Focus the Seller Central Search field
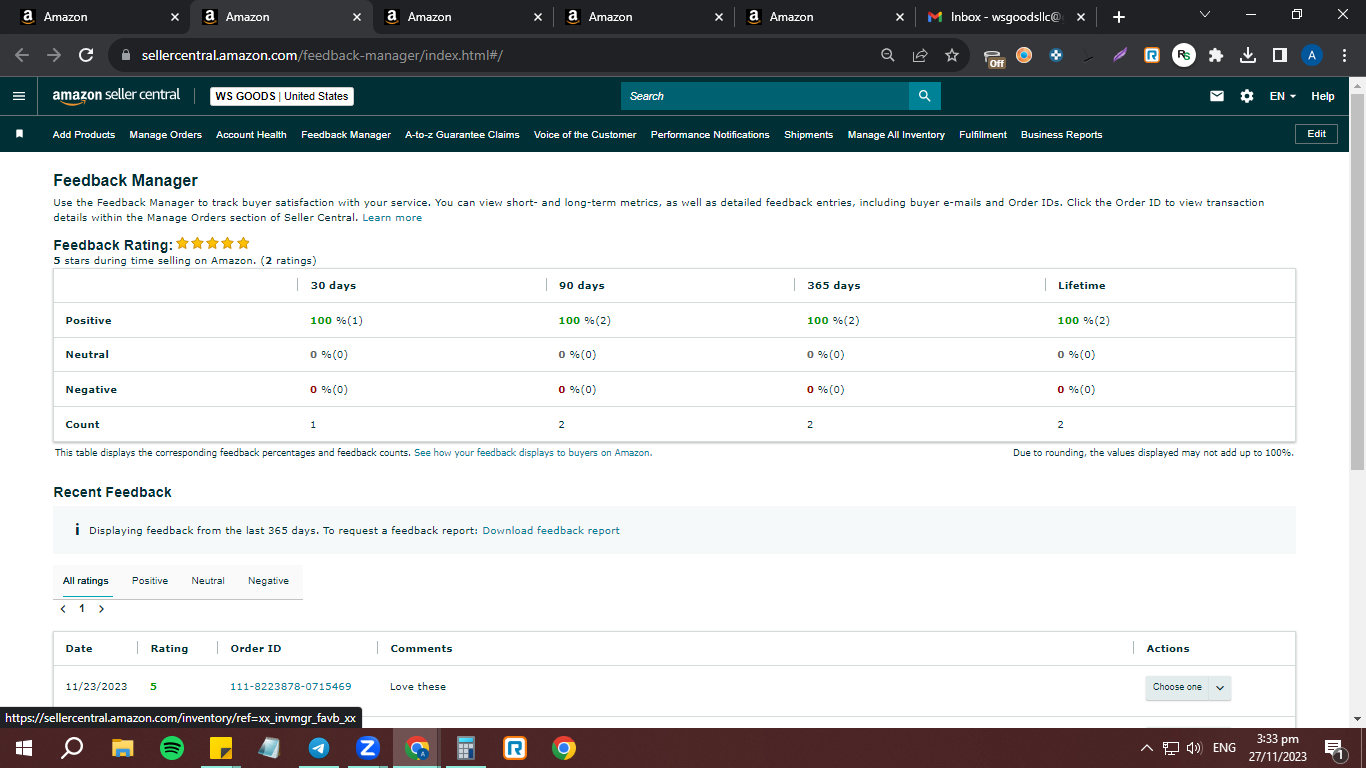This screenshot has height=768, width=1366. 765,96
